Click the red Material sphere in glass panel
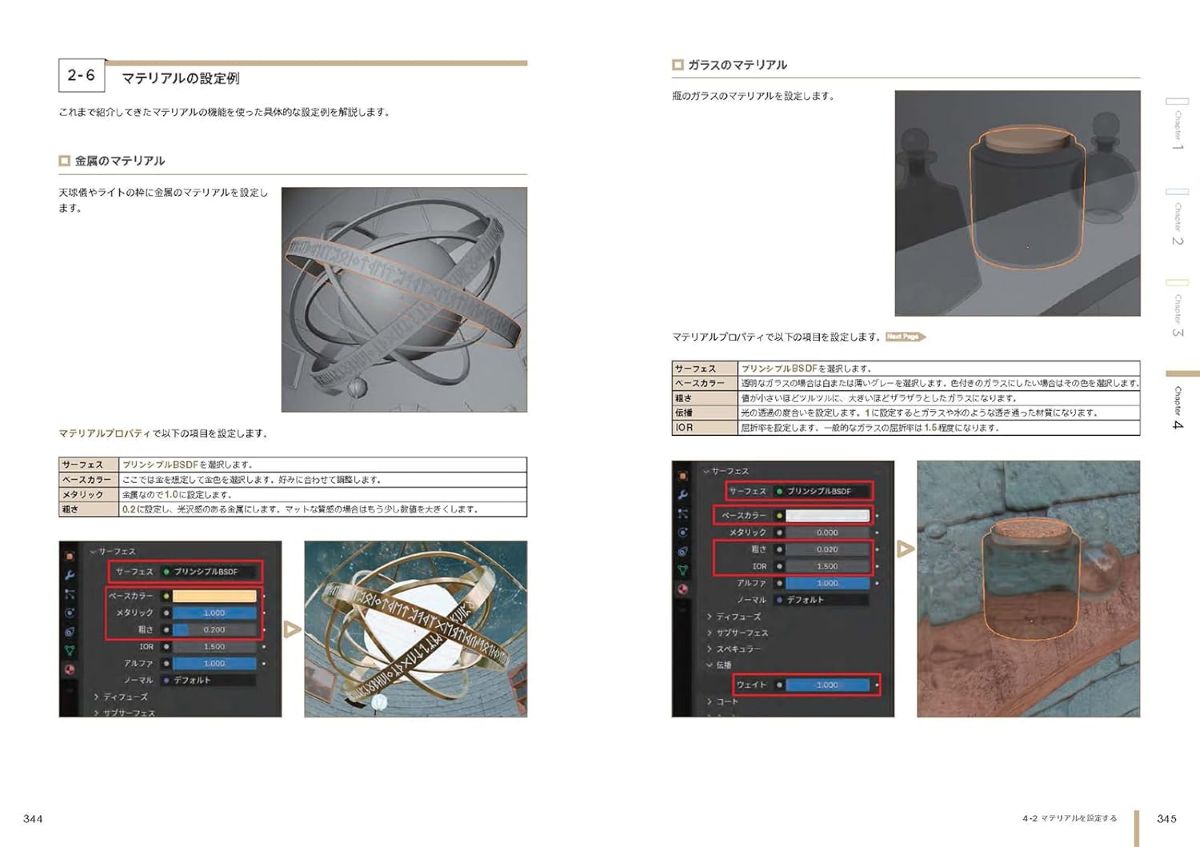Image resolution: width=1200 pixels, height=847 pixels. (683, 589)
